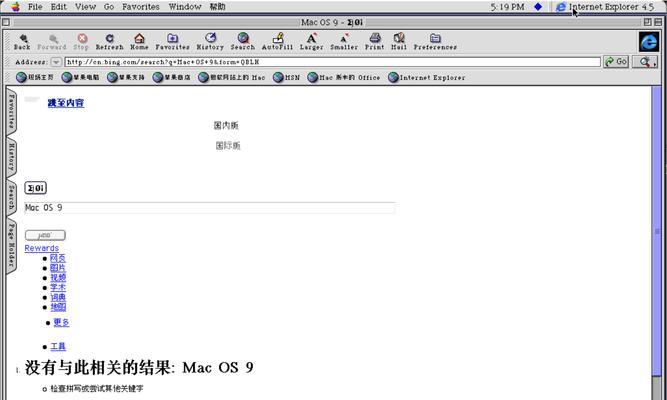The width and height of the screenshot is (667, 400).
Task: Open the Favorites menu in menu bar
Action: click(141, 7)
